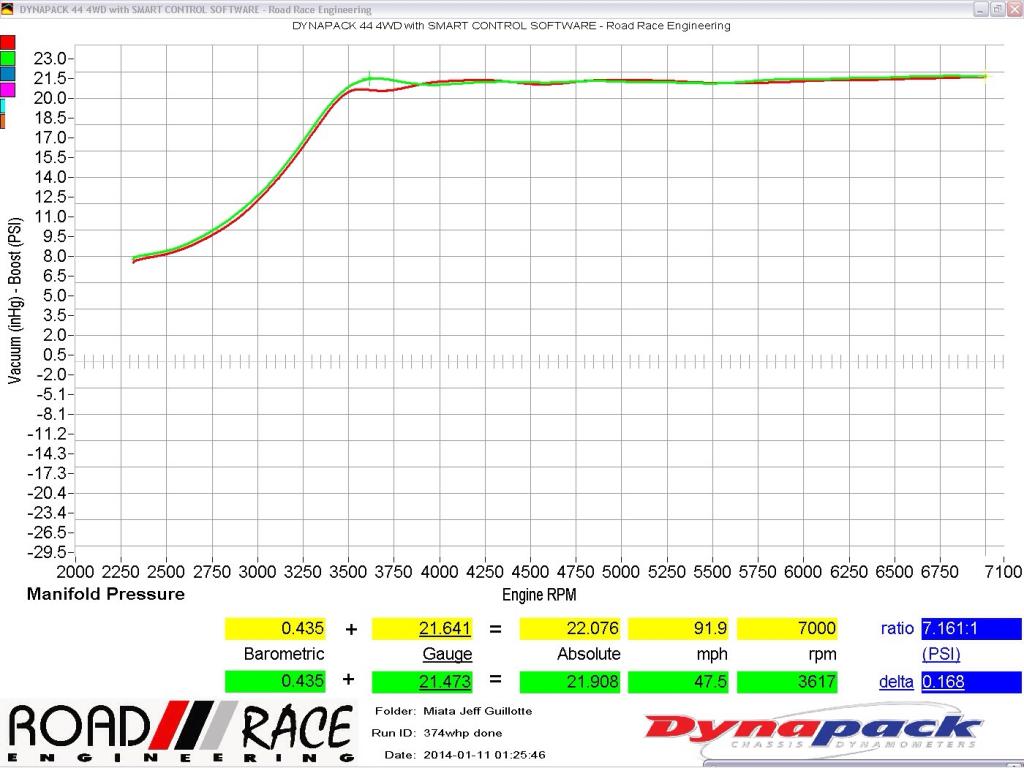This screenshot has height=768, width=1024.
Task: Select the red run color swatch
Action: coord(7,42)
